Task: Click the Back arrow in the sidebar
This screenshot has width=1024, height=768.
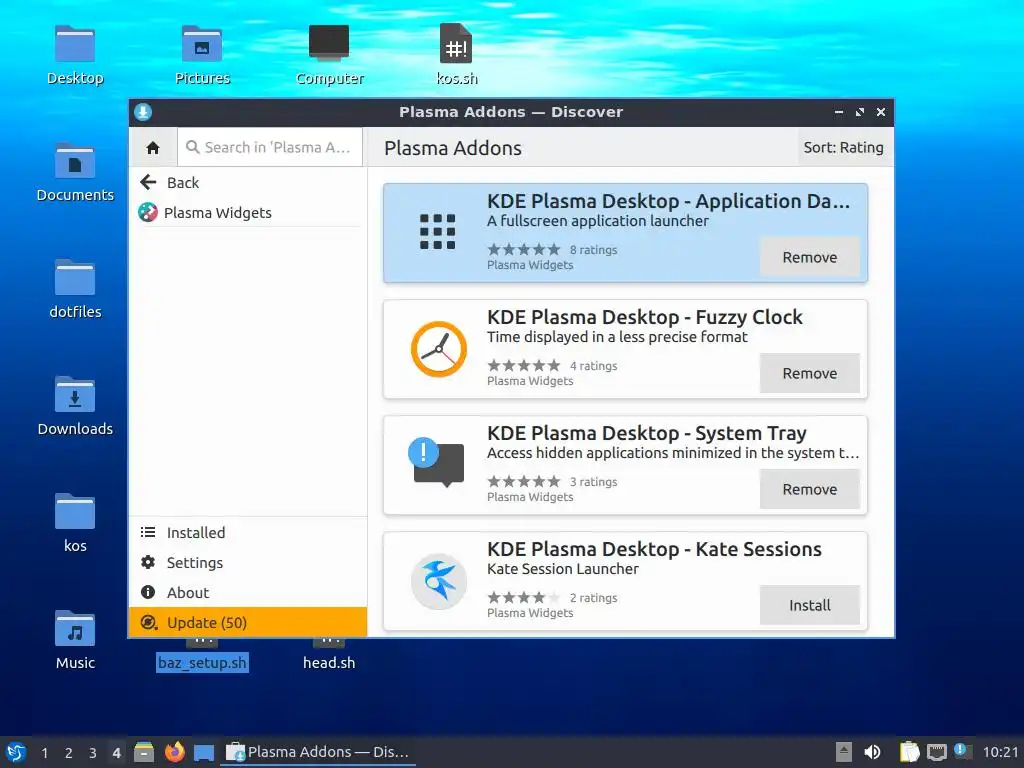Action: (148, 182)
